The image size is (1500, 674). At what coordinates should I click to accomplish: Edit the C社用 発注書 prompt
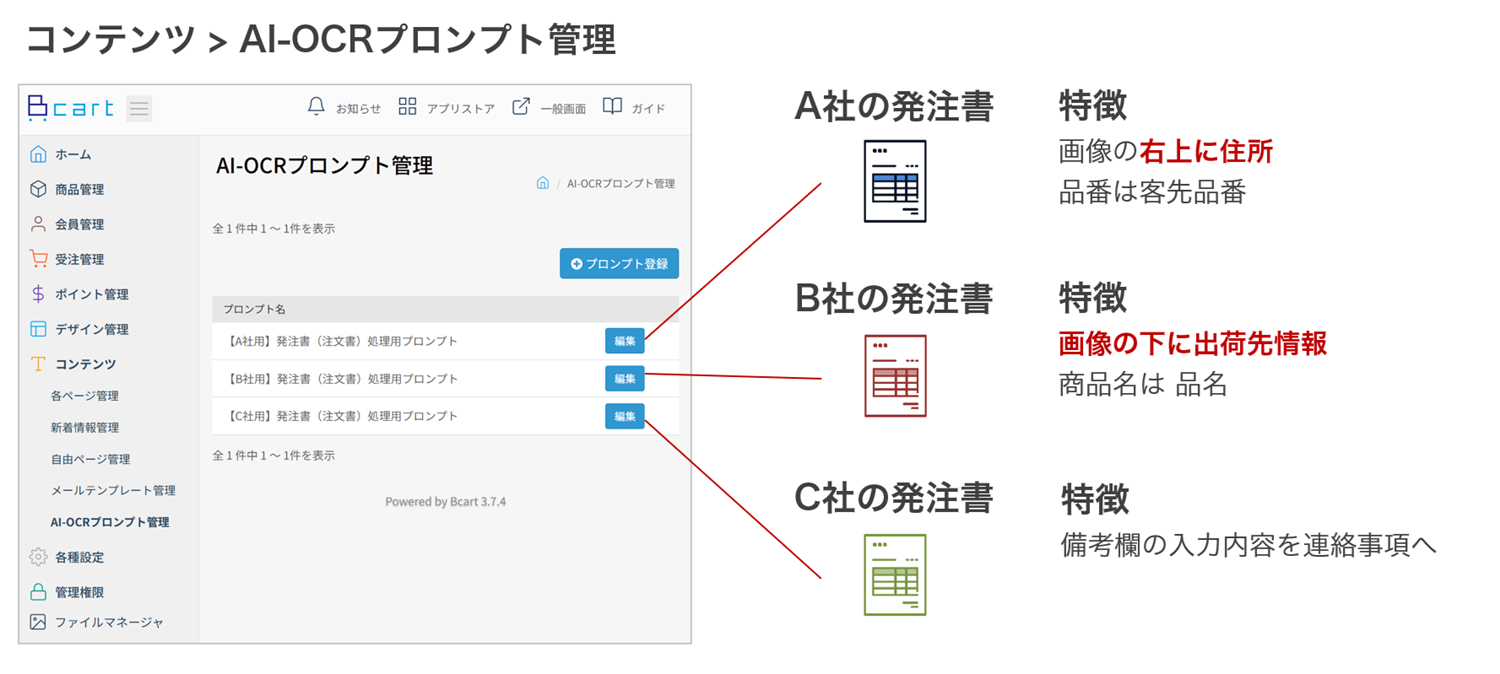click(625, 416)
